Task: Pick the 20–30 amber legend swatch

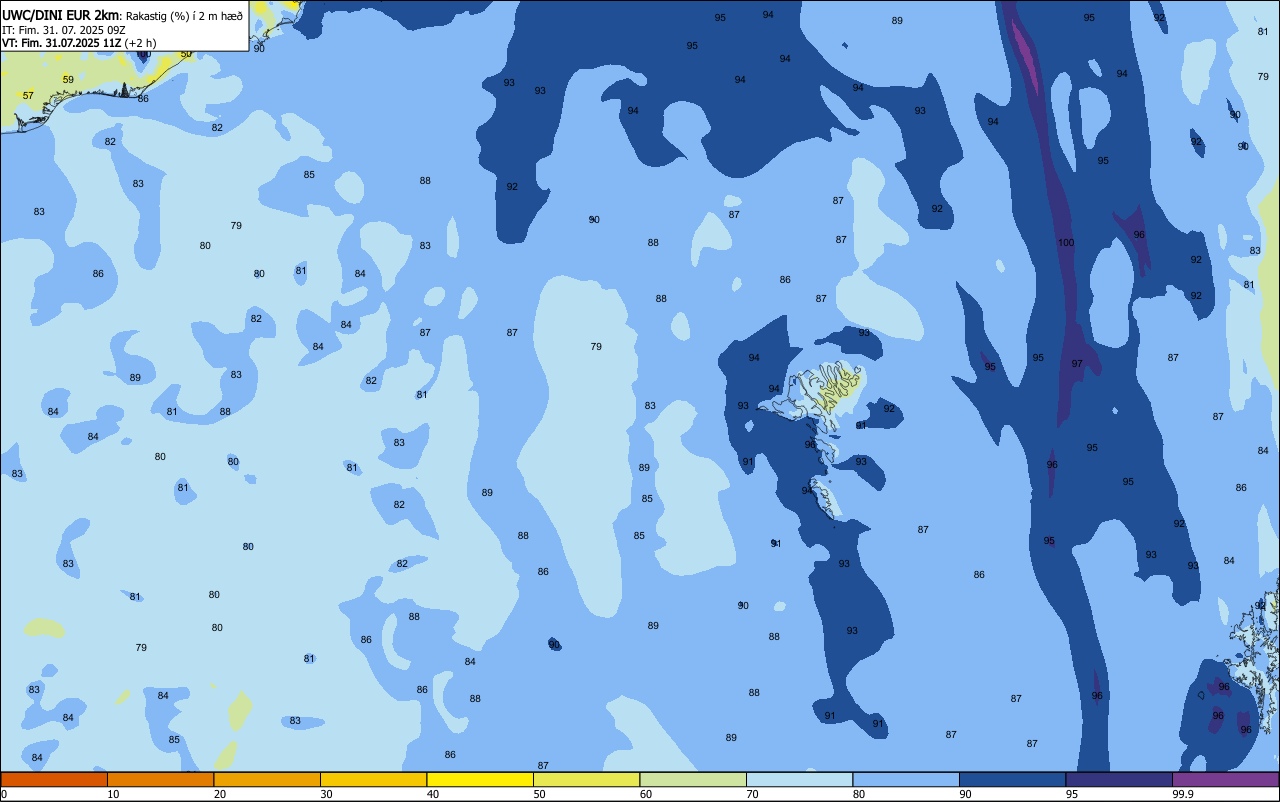Action: pyautogui.click(x=267, y=779)
